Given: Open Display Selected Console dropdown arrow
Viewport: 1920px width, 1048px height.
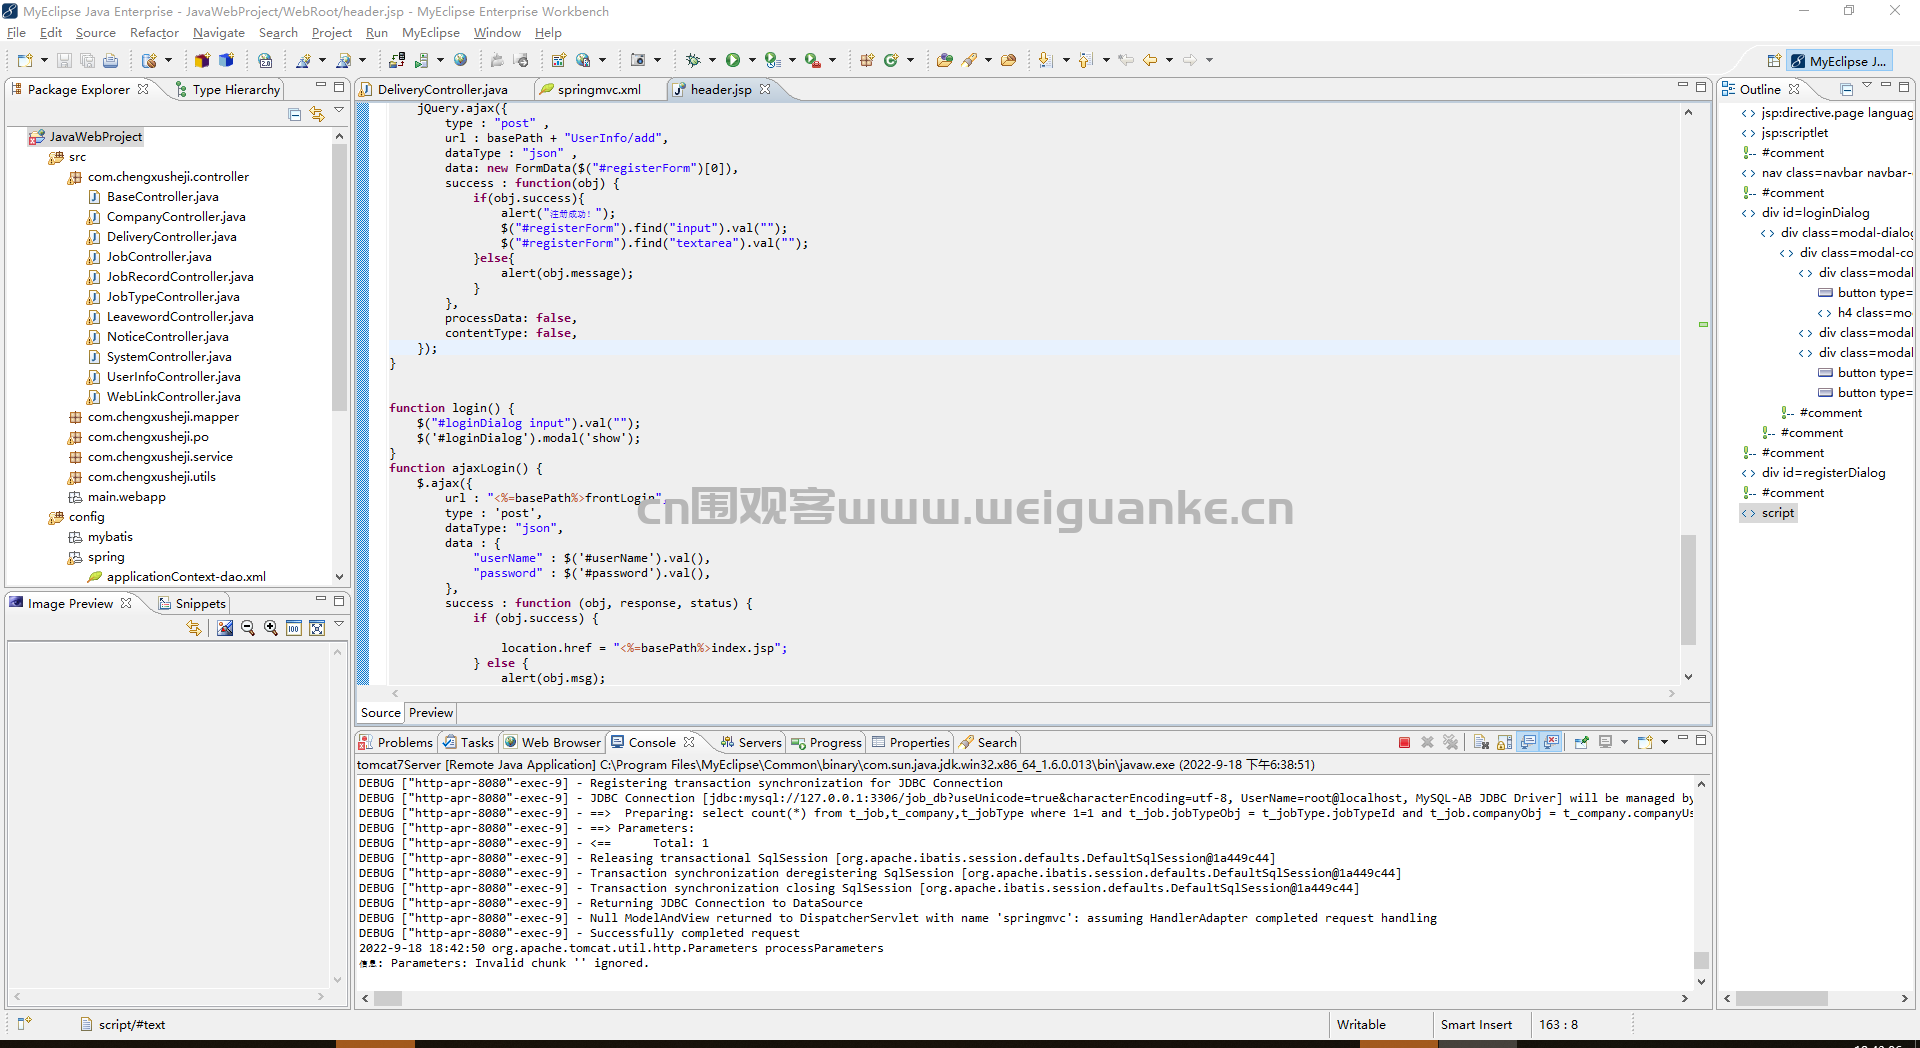Looking at the screenshot, I should point(1624,742).
